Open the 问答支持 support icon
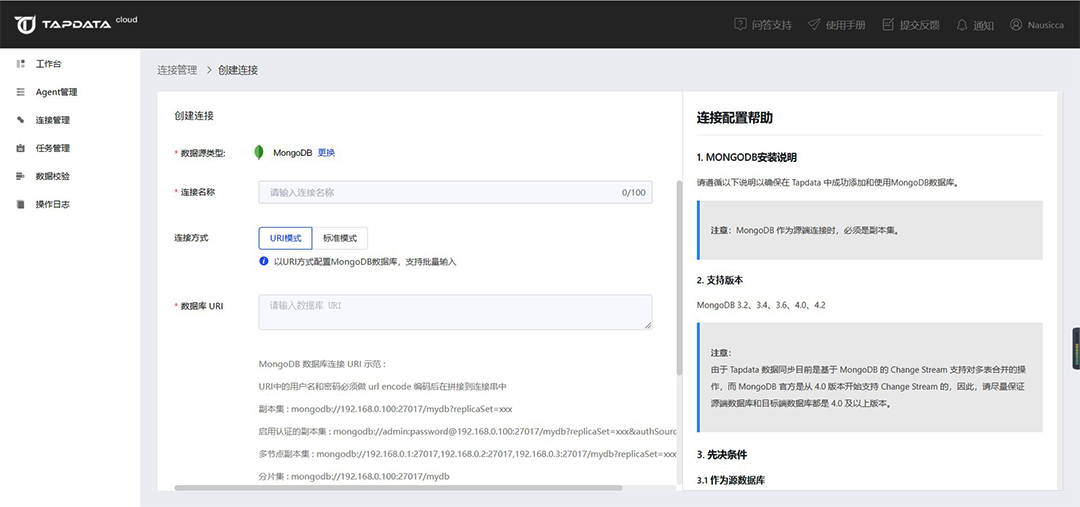The image size is (1080, 507). [740, 24]
